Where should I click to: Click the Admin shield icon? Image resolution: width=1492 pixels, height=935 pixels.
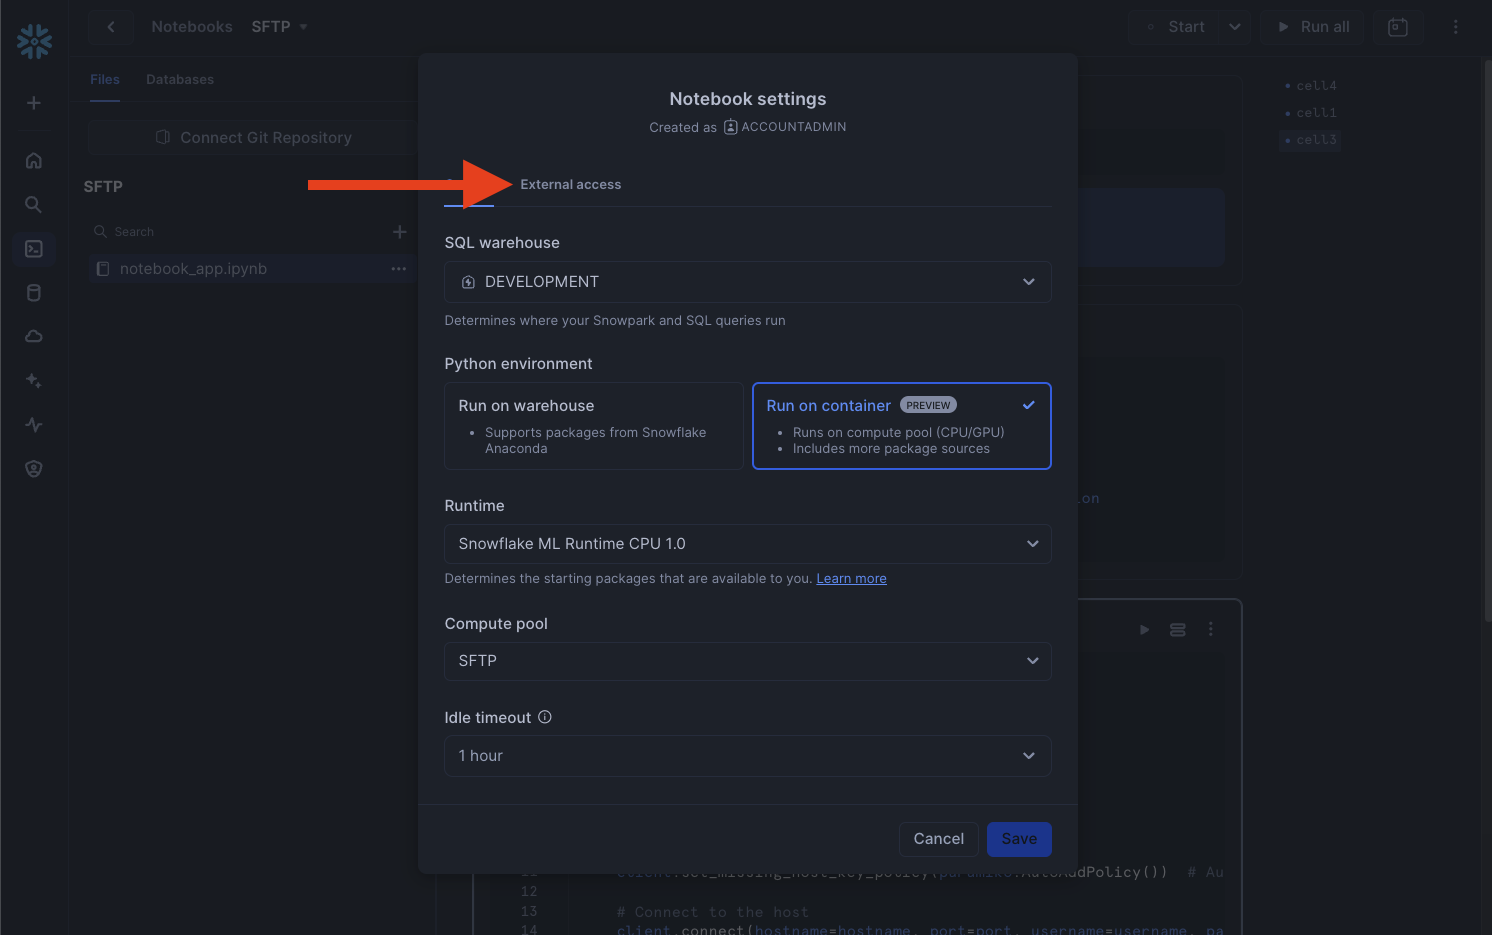[33, 469]
